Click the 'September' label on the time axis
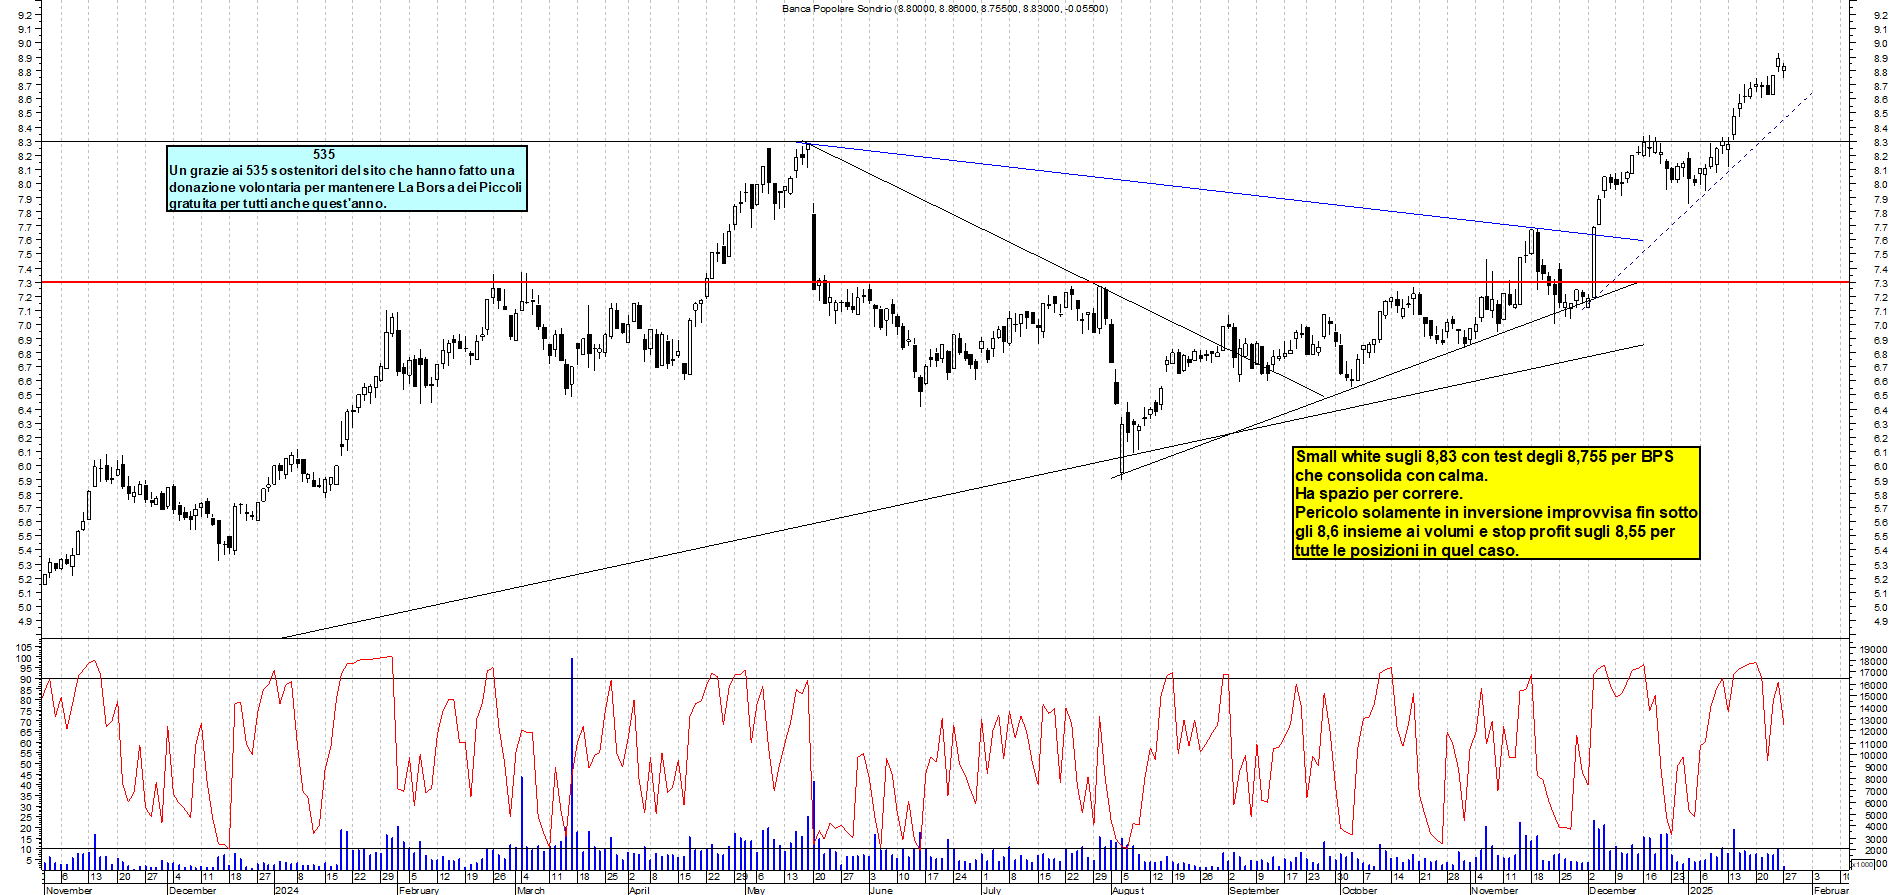Image resolution: width=1890 pixels, height=895 pixels. (x=1254, y=890)
